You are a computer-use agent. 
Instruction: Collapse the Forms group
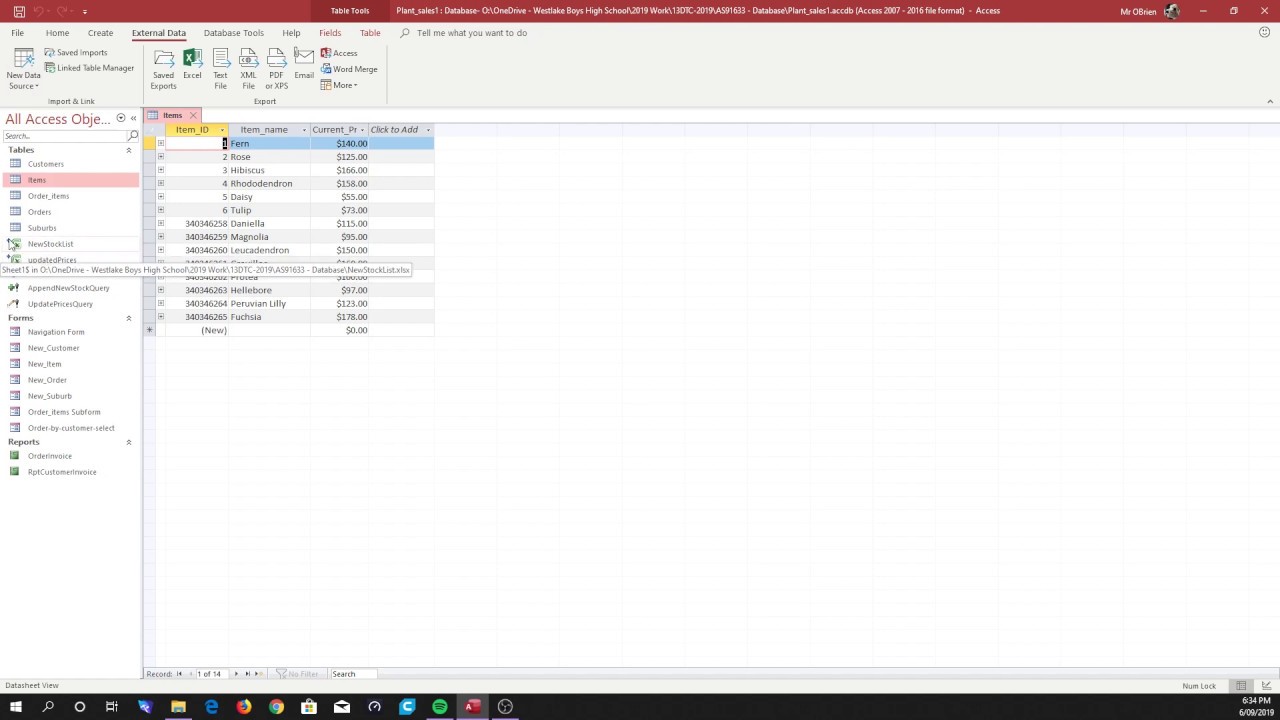click(128, 318)
